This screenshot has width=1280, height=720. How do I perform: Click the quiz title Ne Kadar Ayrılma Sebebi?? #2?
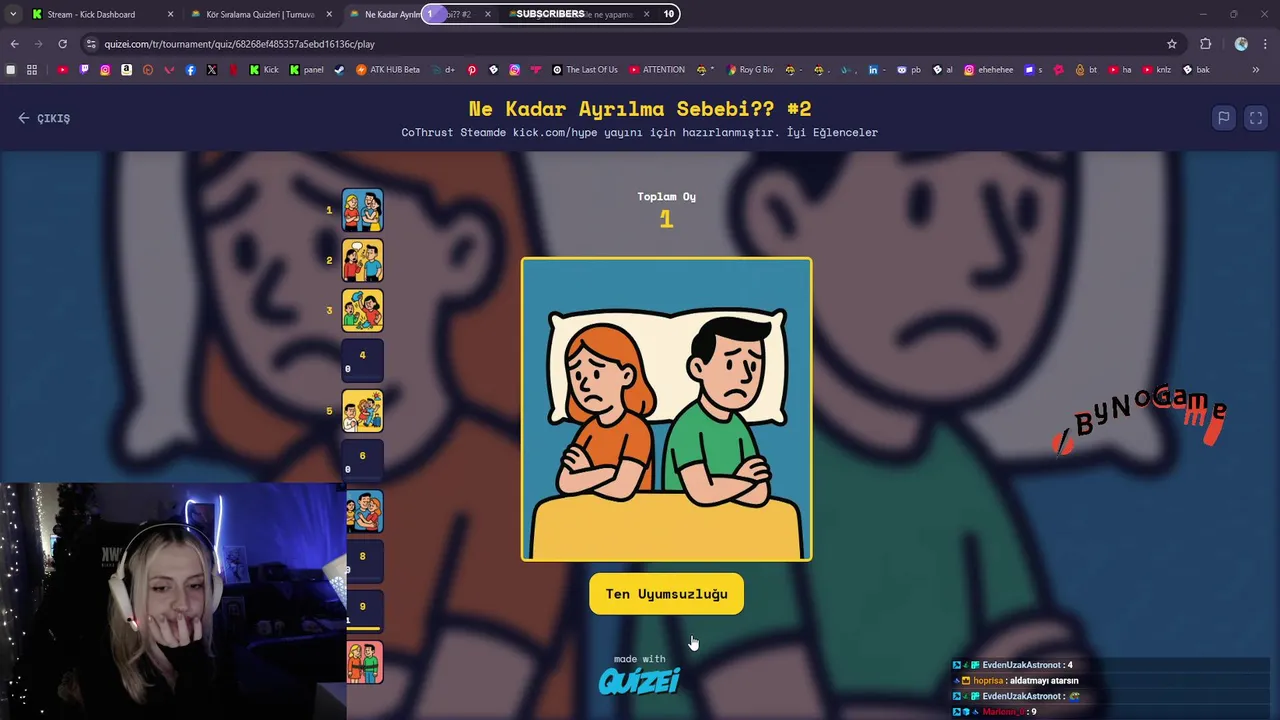pos(640,108)
